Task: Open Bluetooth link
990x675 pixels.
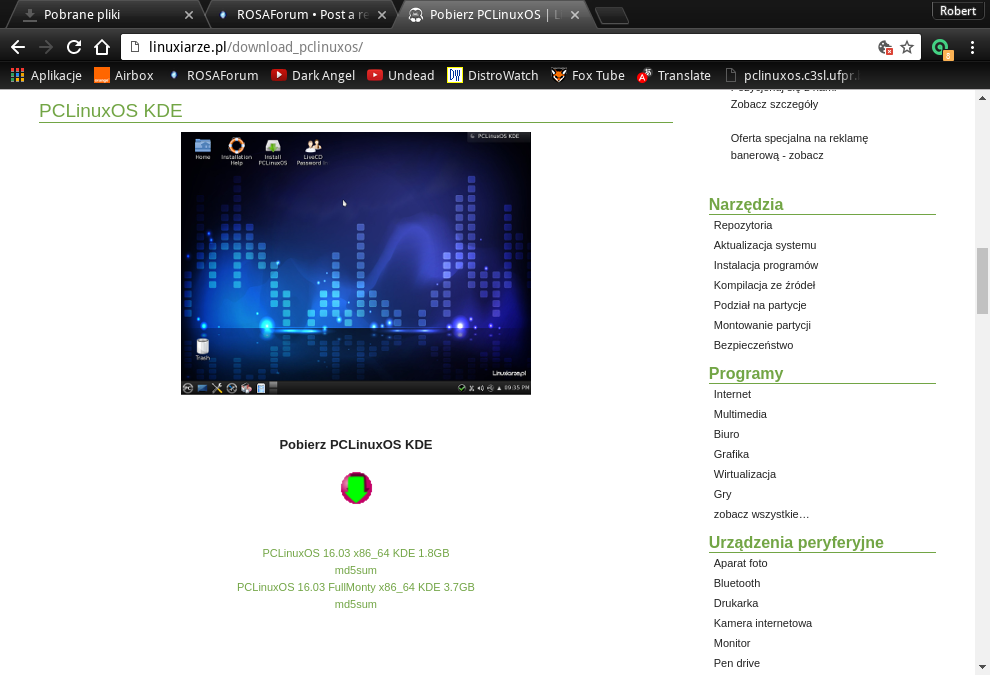Action: tap(737, 583)
